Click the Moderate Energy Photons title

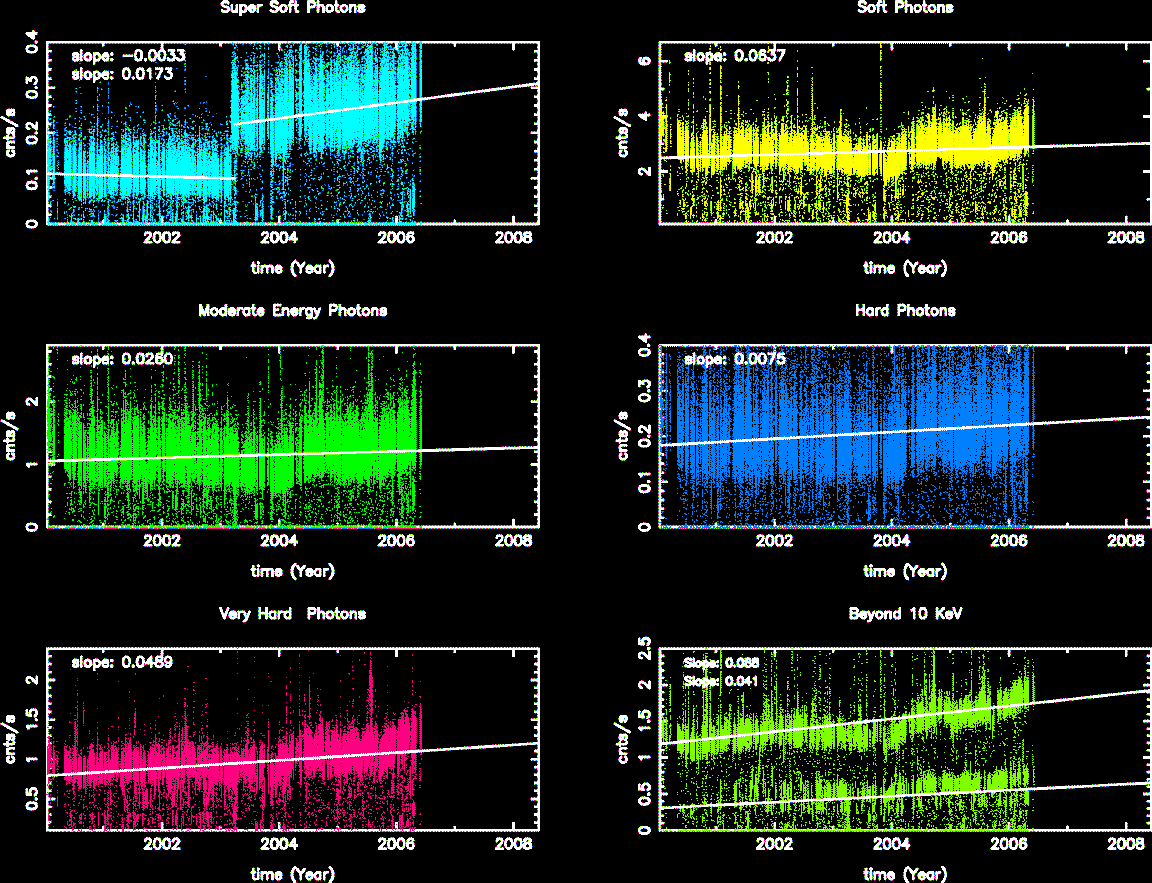pos(292,311)
